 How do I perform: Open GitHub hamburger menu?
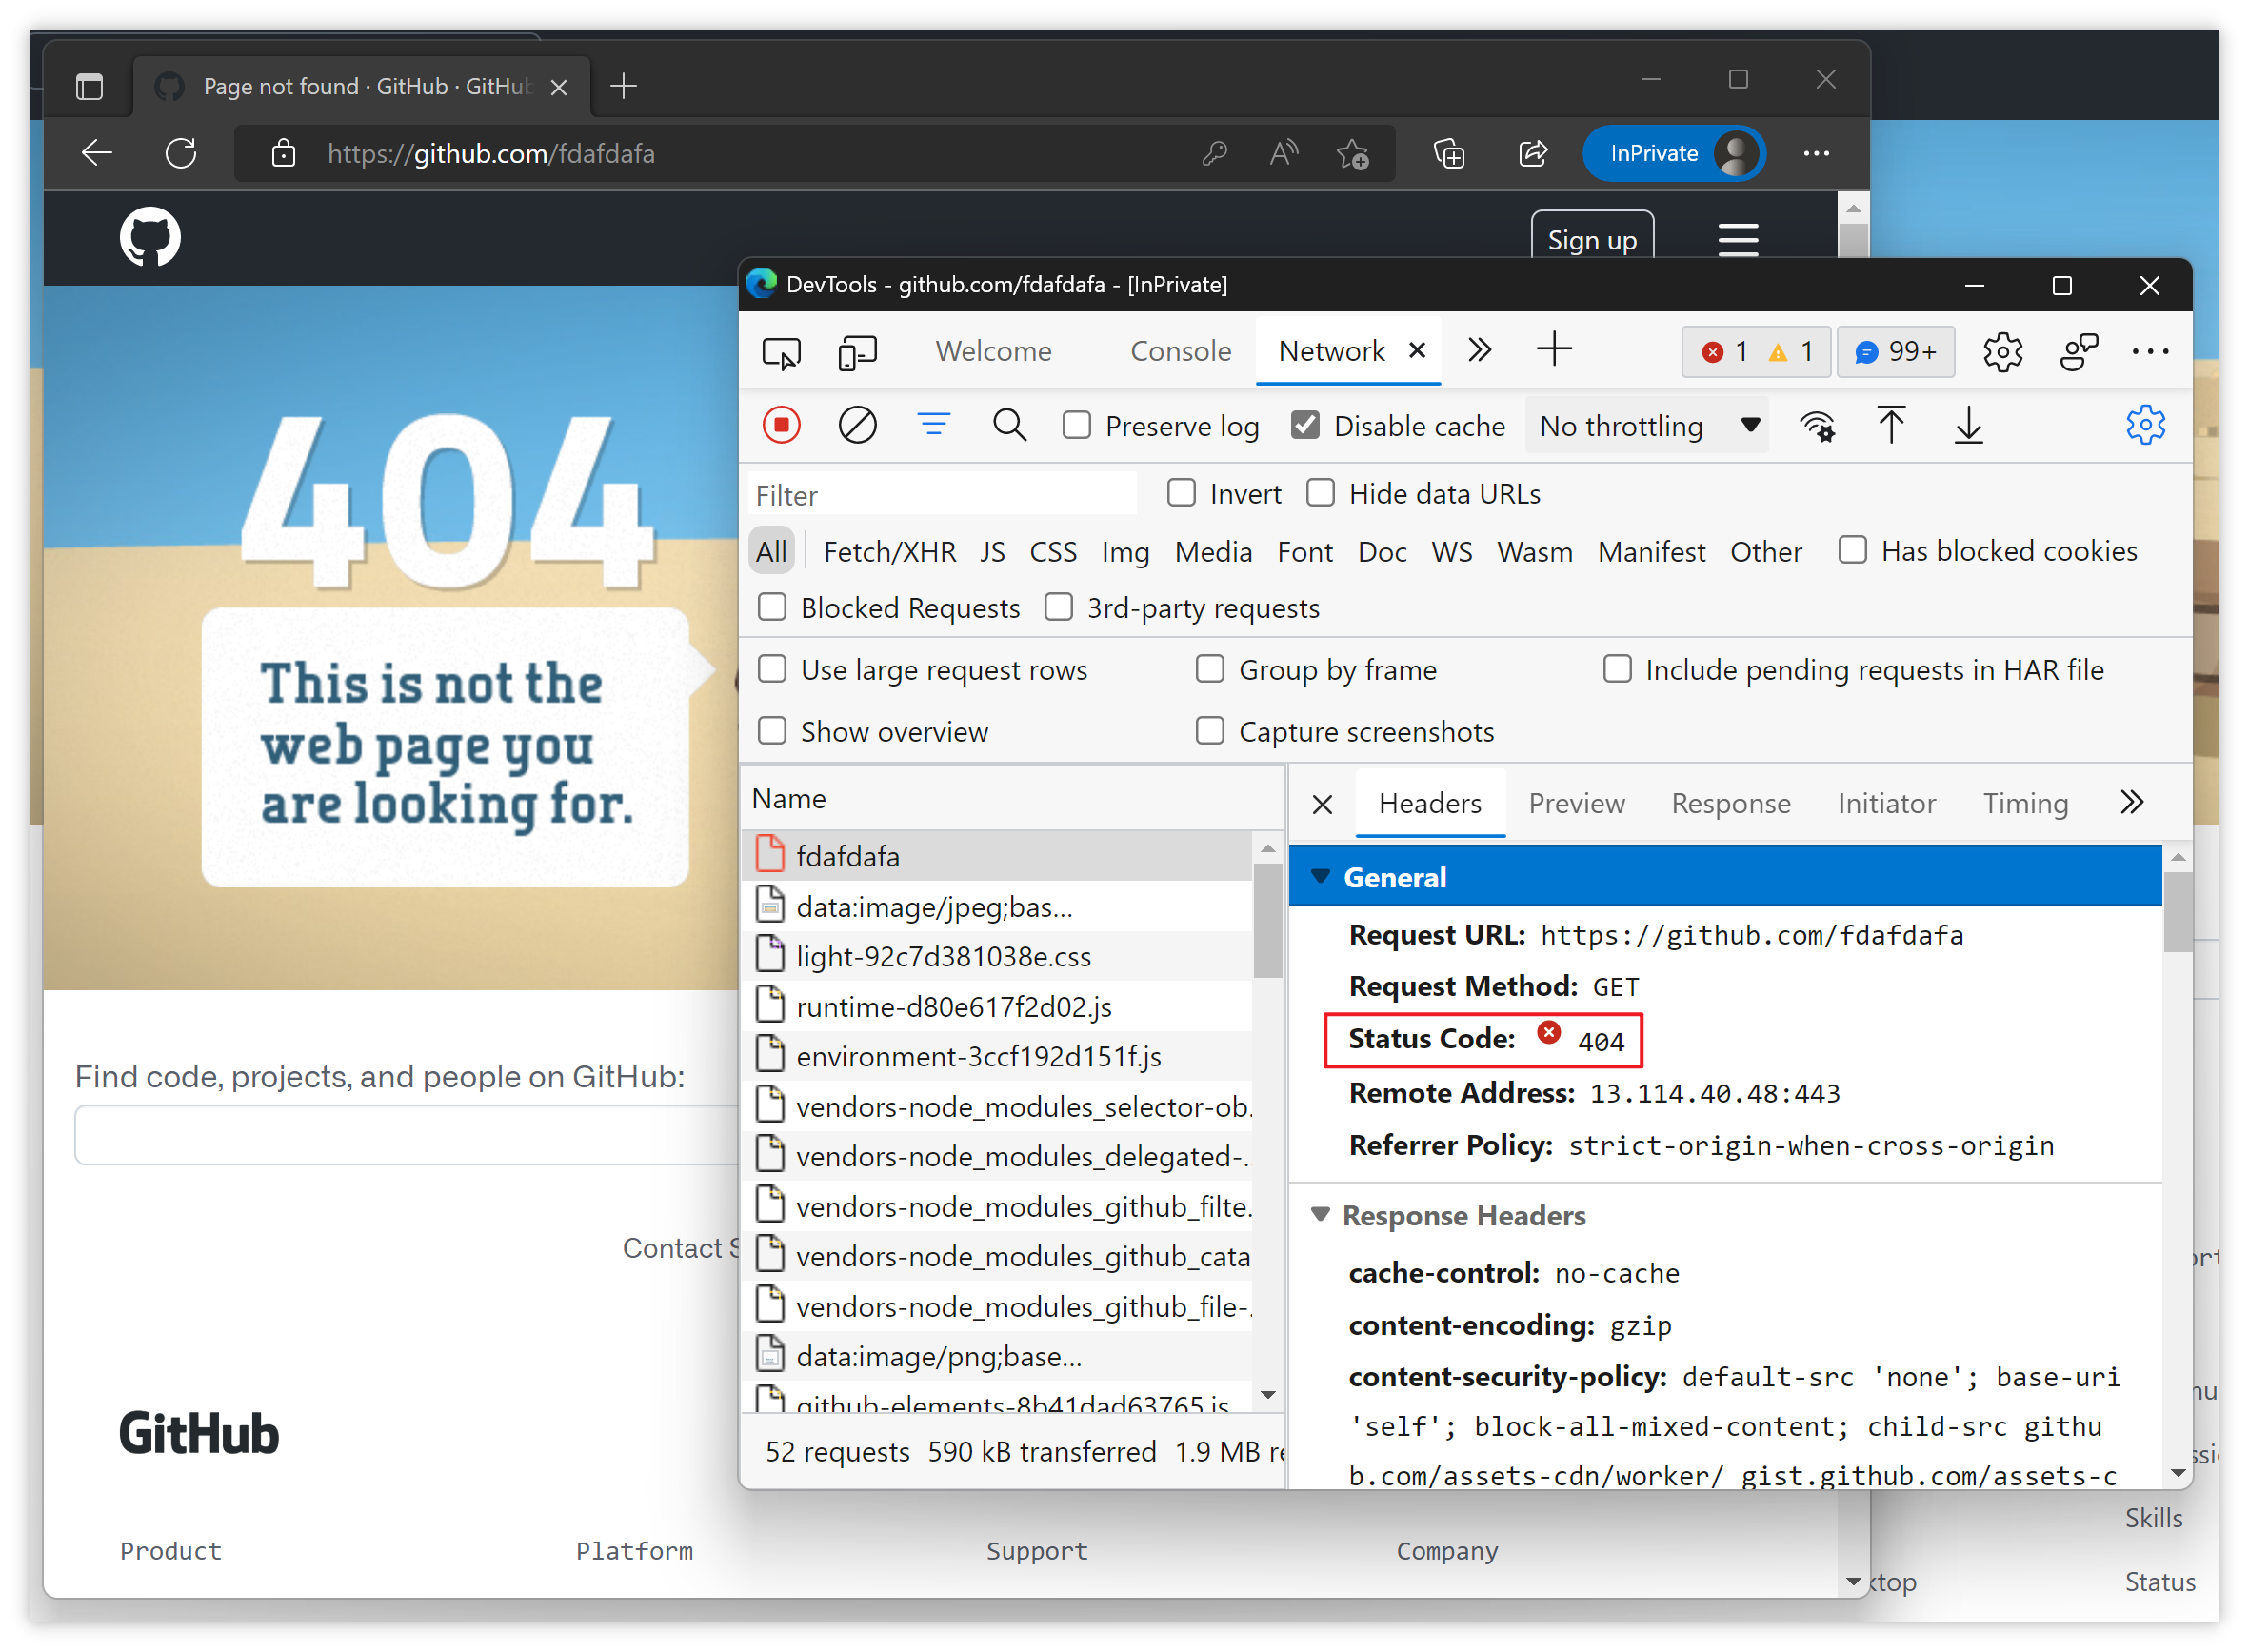[1738, 238]
